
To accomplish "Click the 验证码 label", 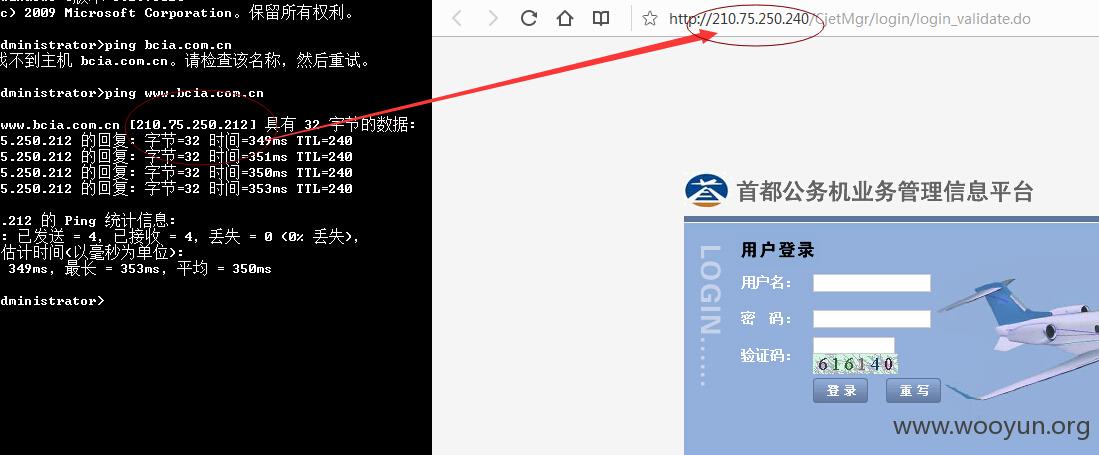I will pos(765,355).
